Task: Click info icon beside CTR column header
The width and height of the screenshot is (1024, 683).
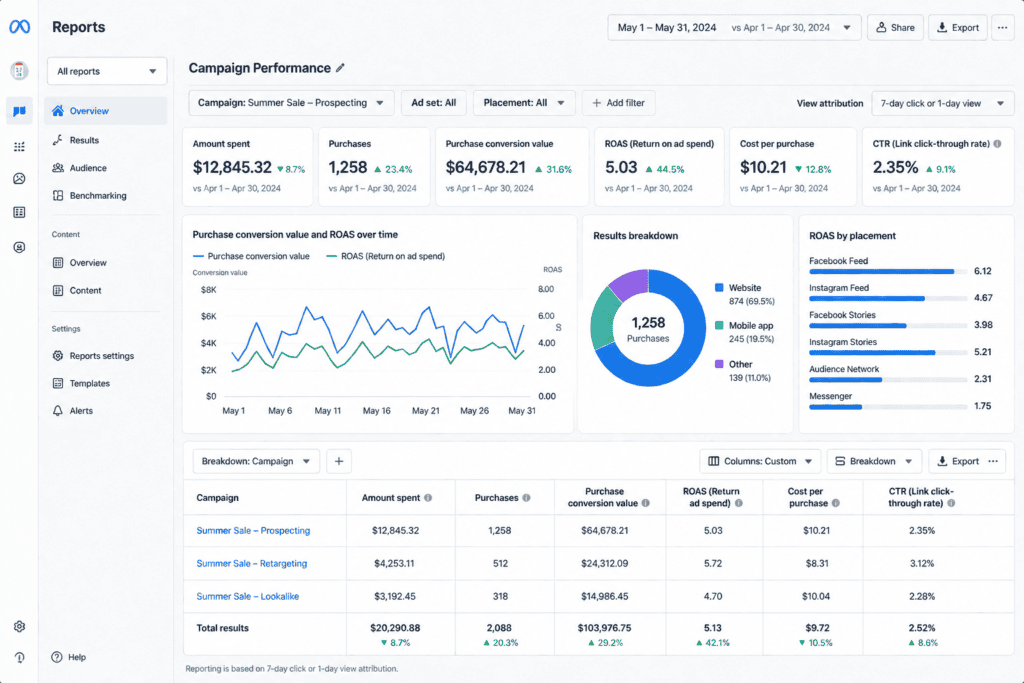Action: pyautogui.click(x=951, y=503)
